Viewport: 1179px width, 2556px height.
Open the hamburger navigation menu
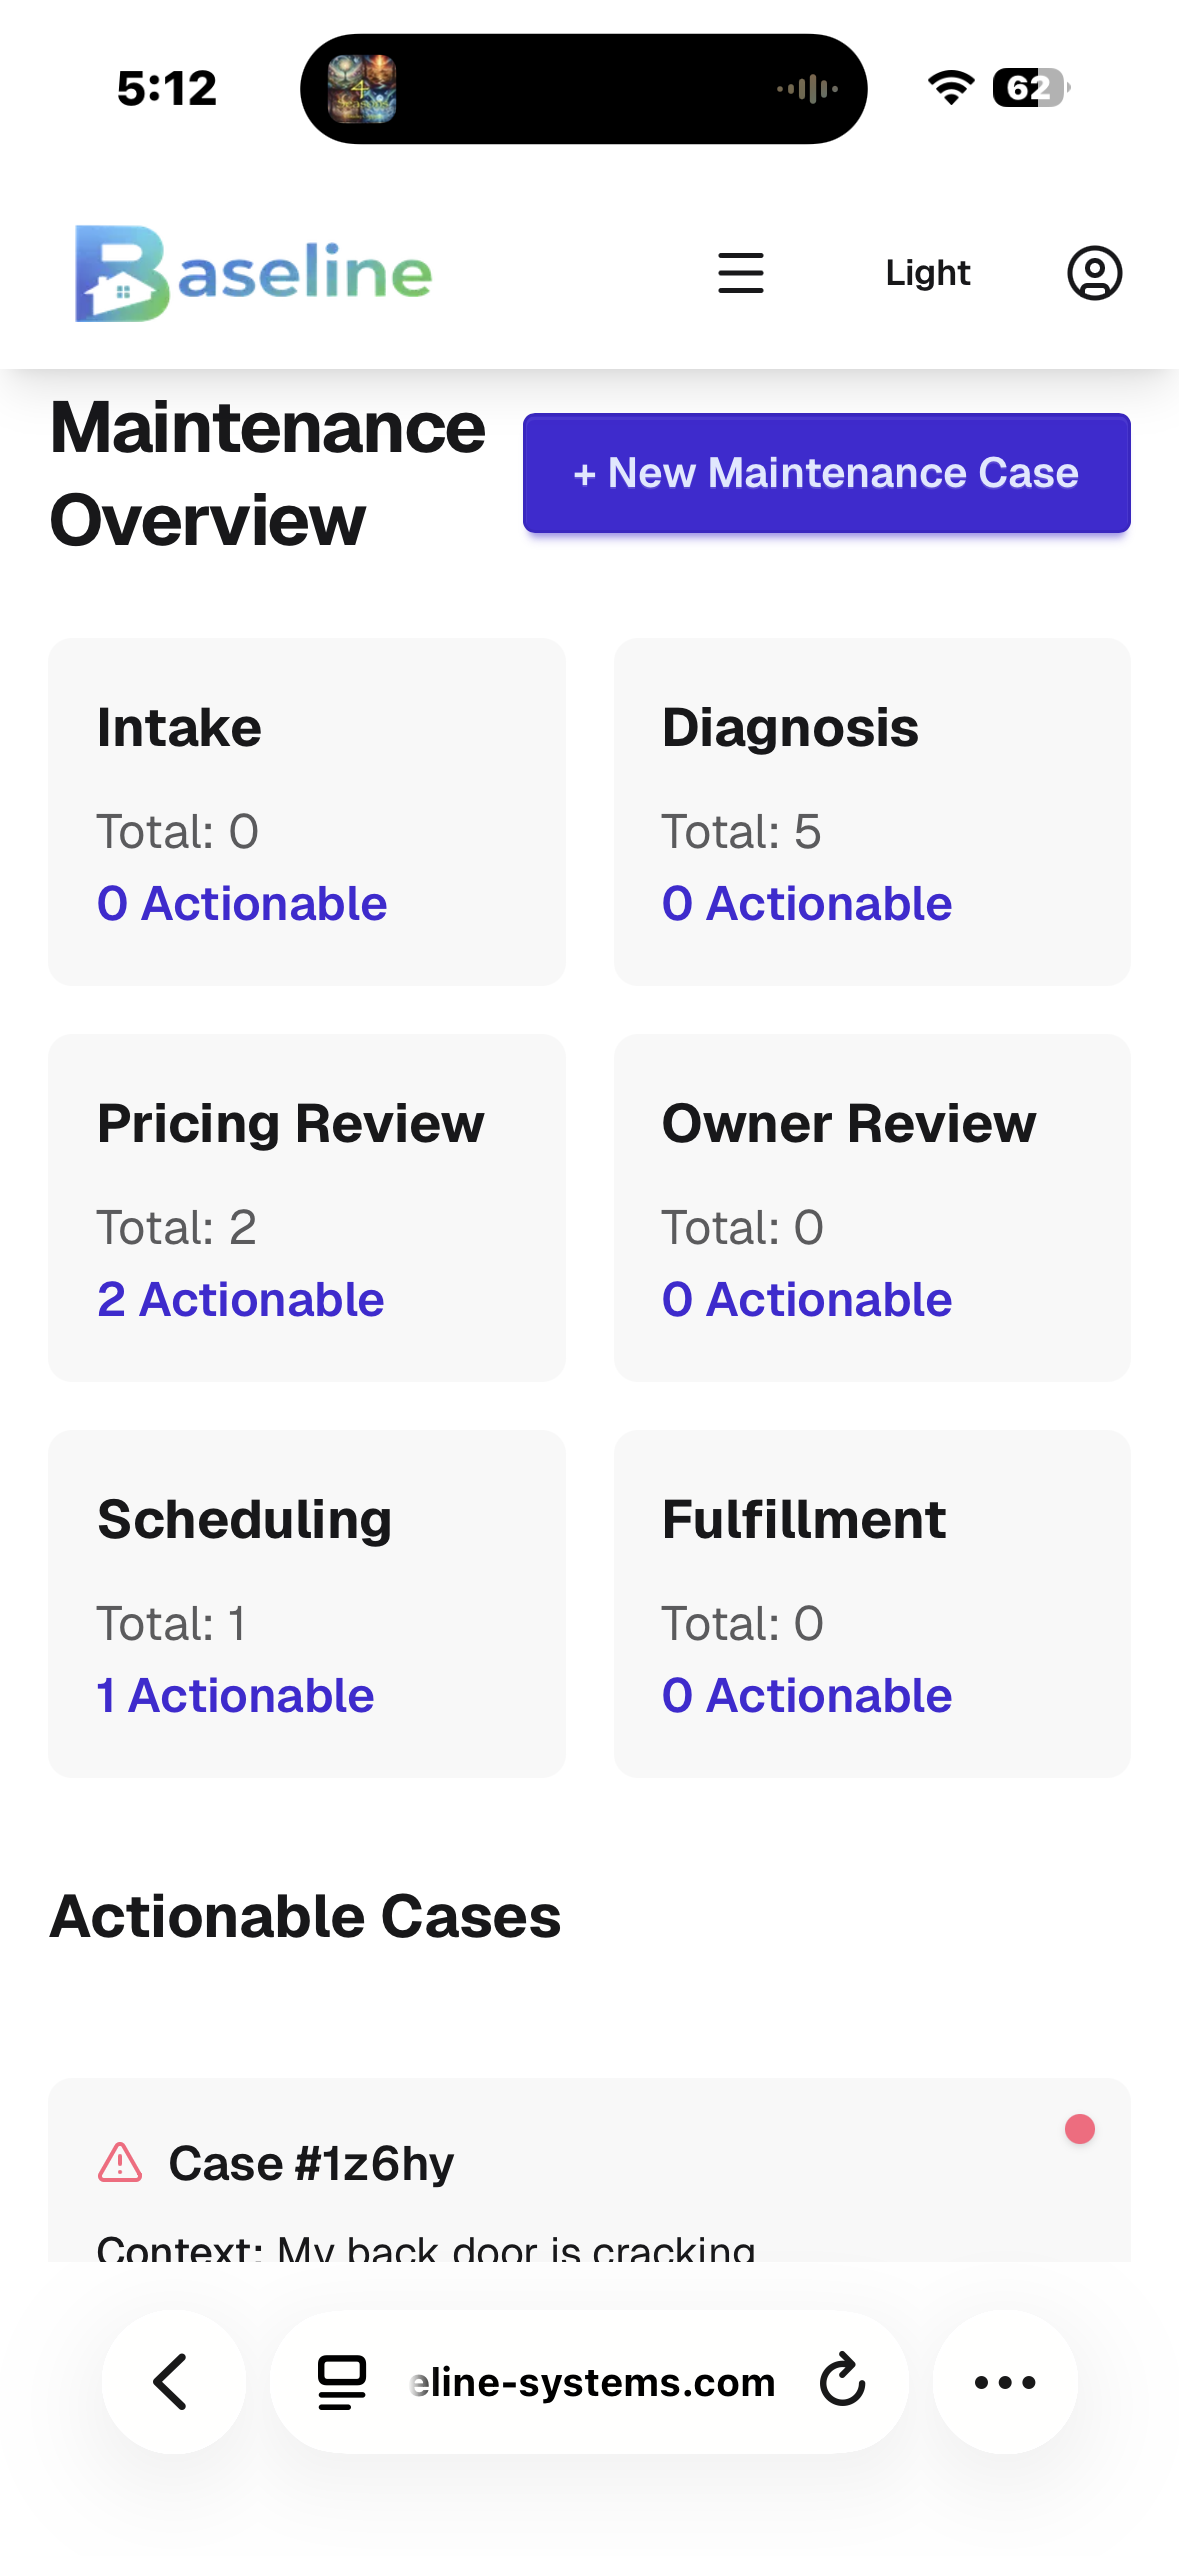[x=740, y=273]
